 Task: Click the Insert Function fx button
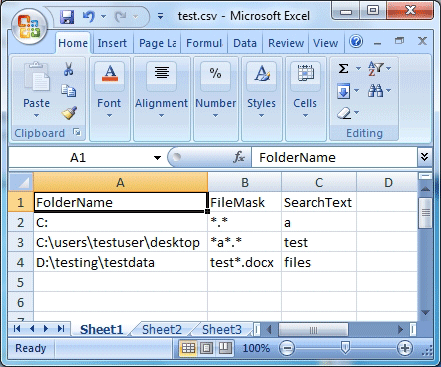pyautogui.click(x=239, y=157)
